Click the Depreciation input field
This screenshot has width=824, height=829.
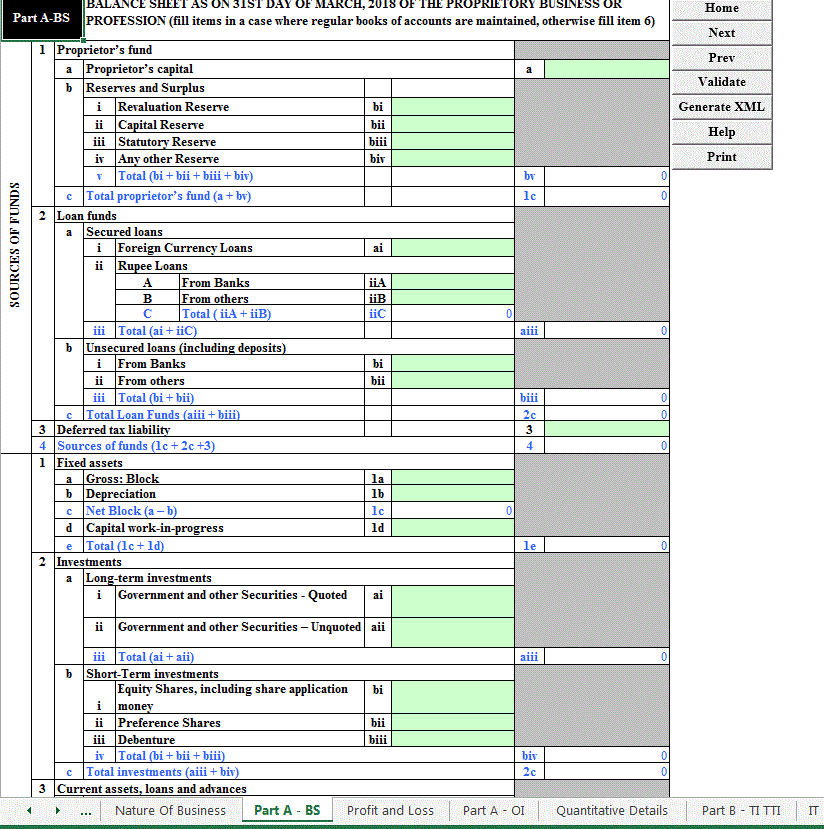click(452, 494)
